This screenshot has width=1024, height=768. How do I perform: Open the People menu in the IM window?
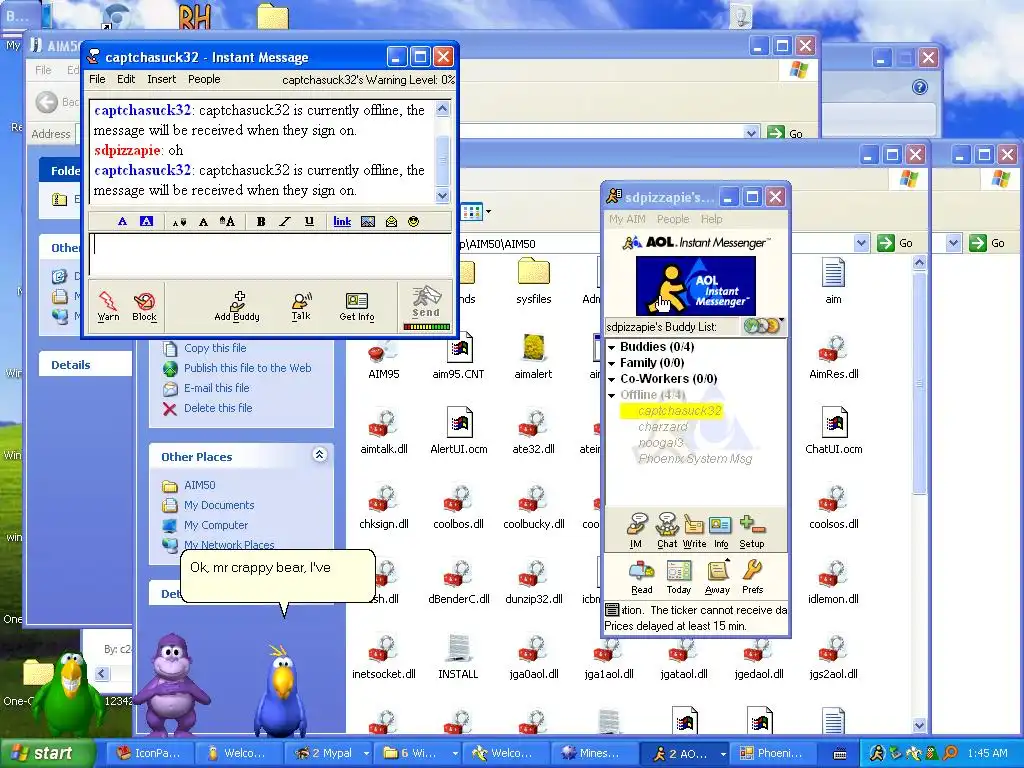click(204, 79)
